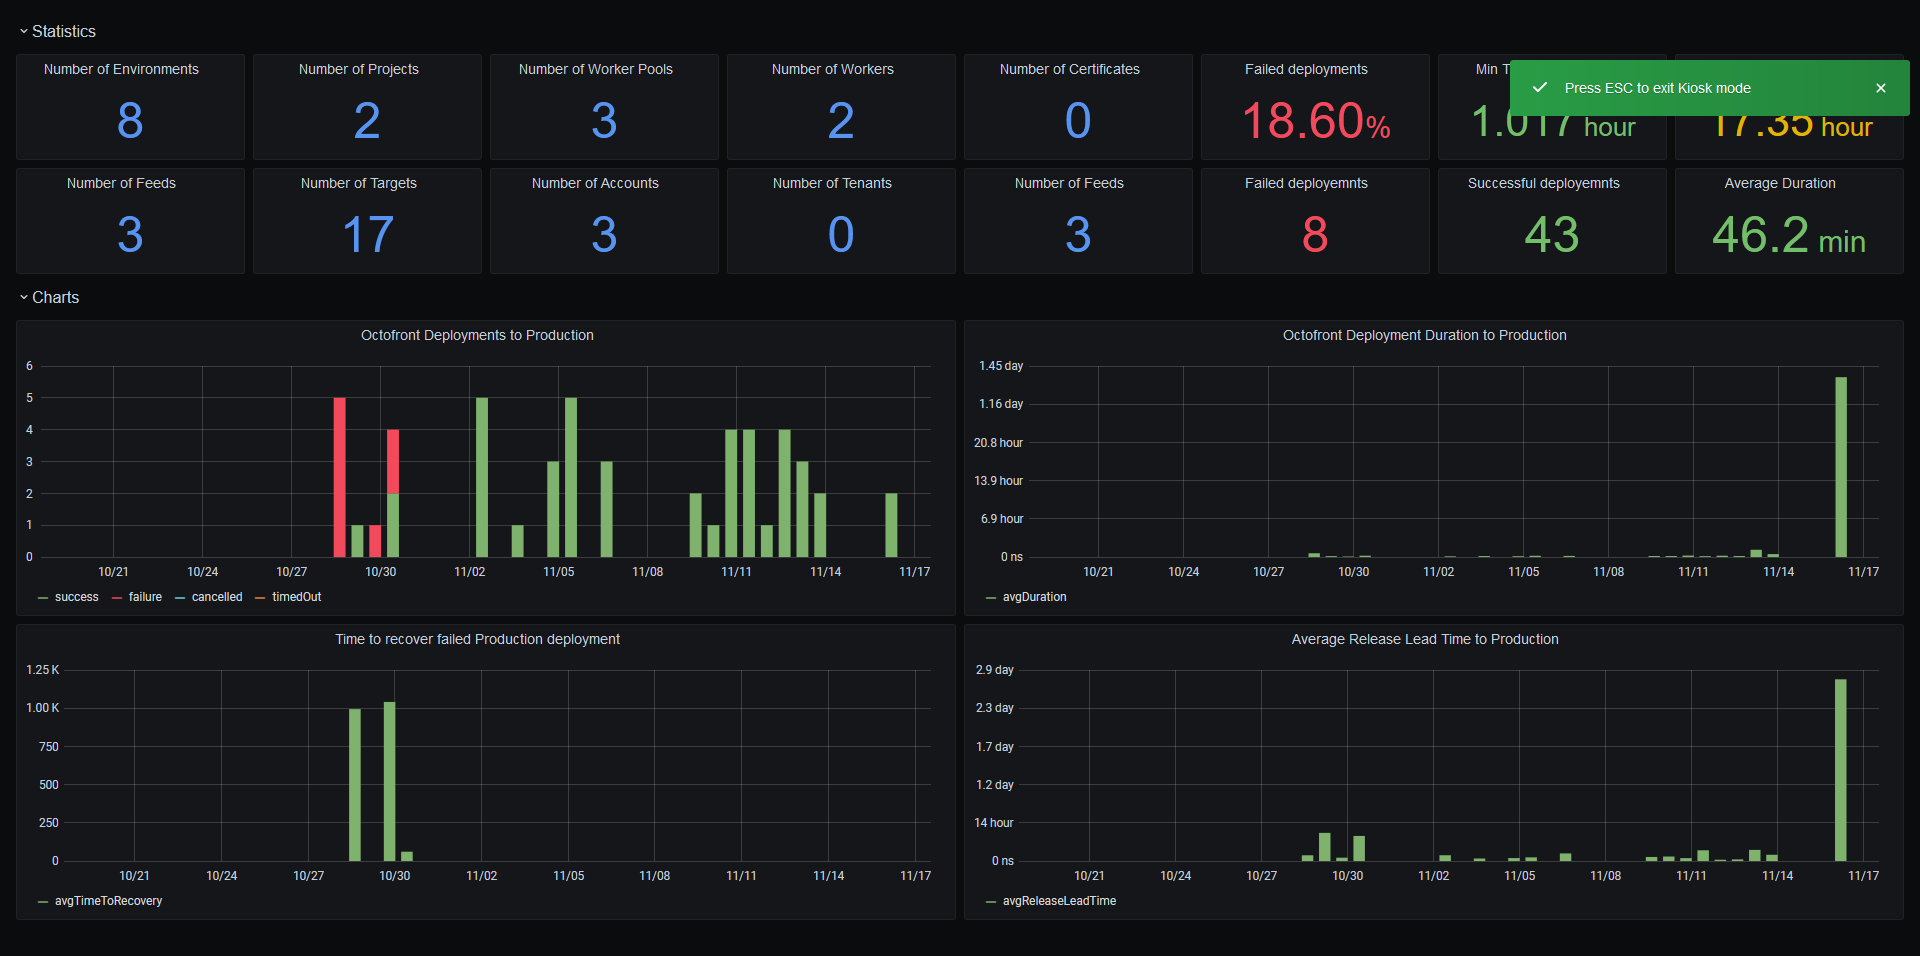Image resolution: width=1920 pixels, height=956 pixels.
Task: Select the 18.60% failed deployments stat
Action: point(1315,122)
